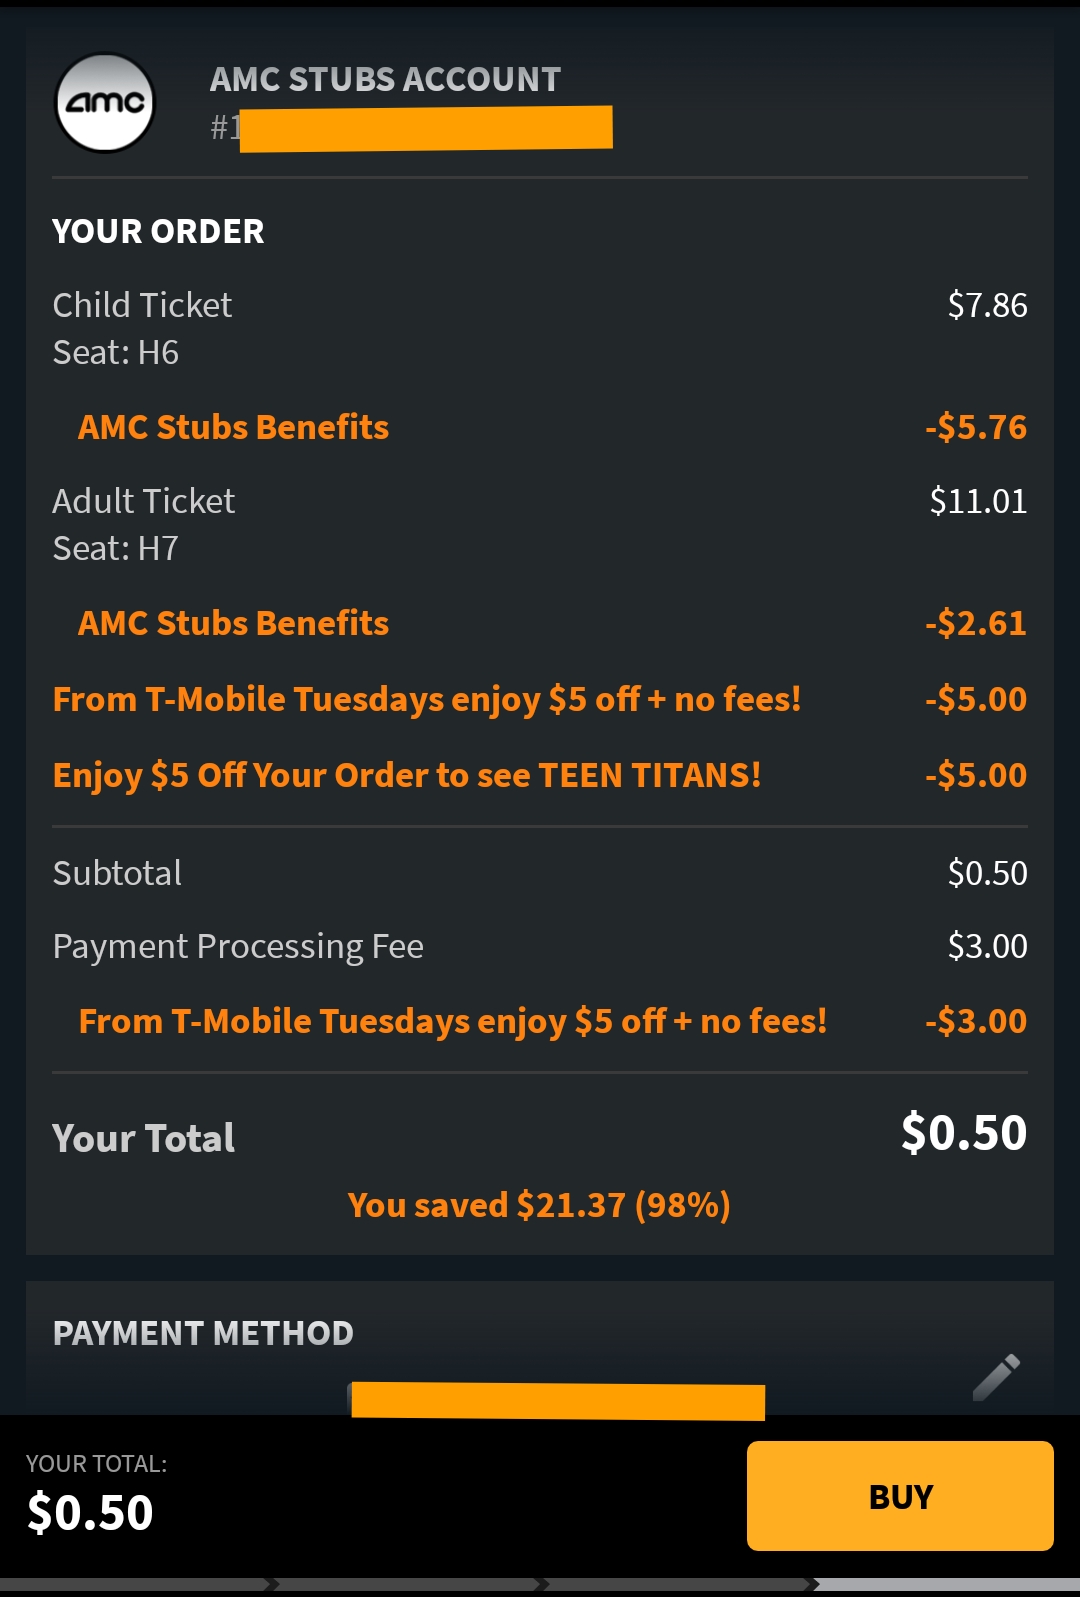This screenshot has width=1080, height=1597.
Task: Click the -$5.76 Stubs Benefits discount
Action: coord(975,427)
